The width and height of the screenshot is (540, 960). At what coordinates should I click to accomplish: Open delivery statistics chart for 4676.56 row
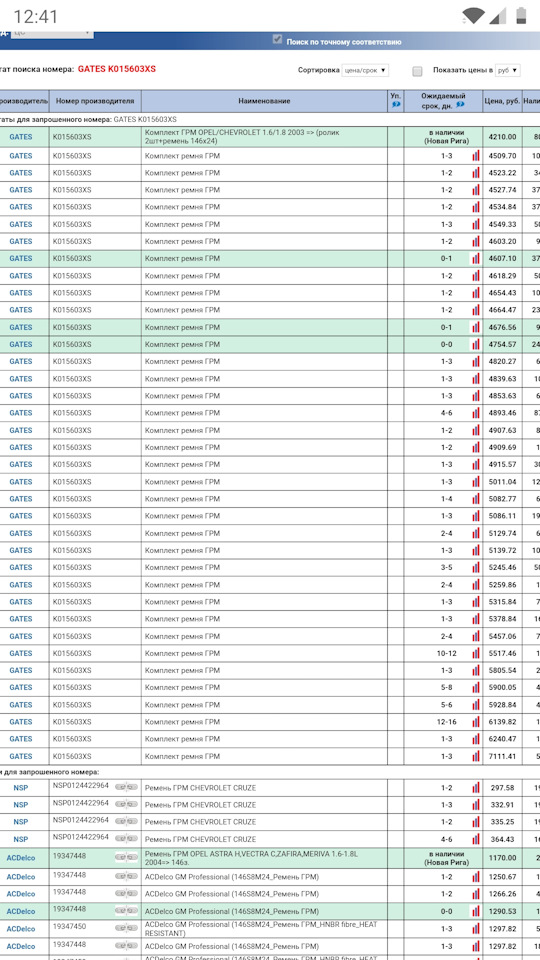point(476,327)
